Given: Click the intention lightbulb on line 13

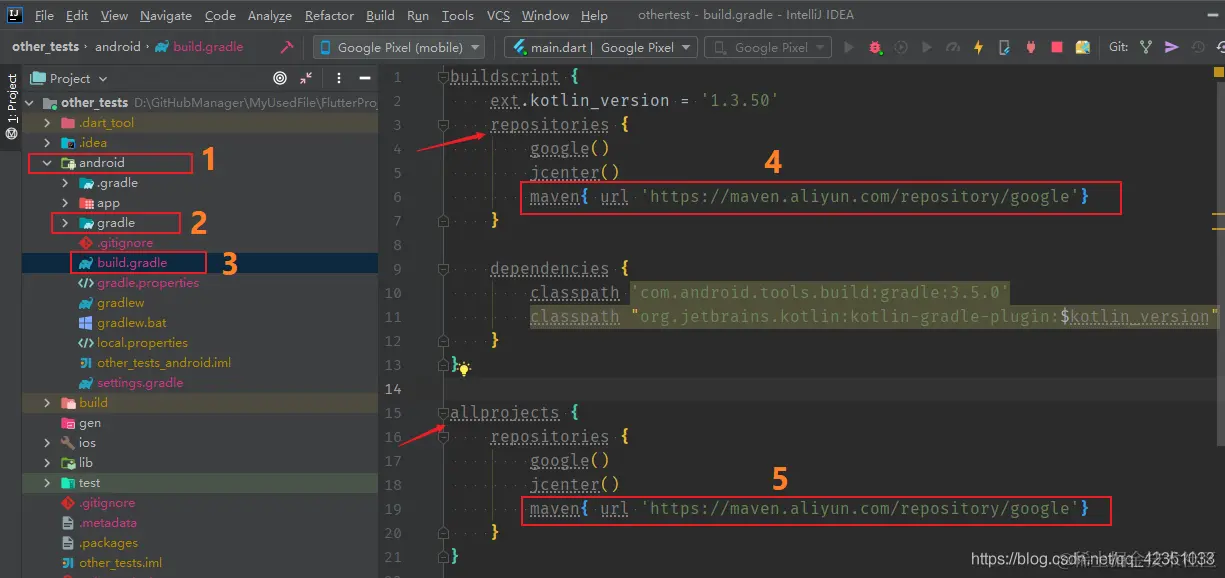Looking at the screenshot, I should pos(464,368).
